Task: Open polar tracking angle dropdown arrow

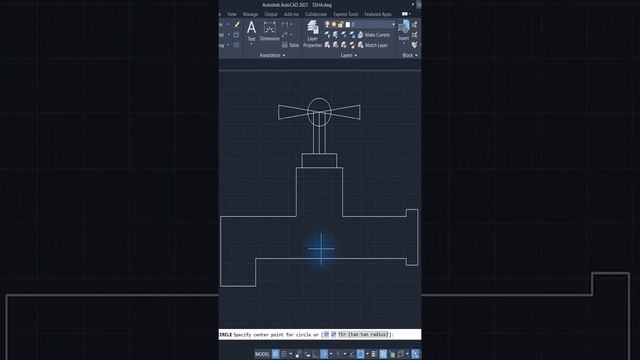Action: click(331, 354)
